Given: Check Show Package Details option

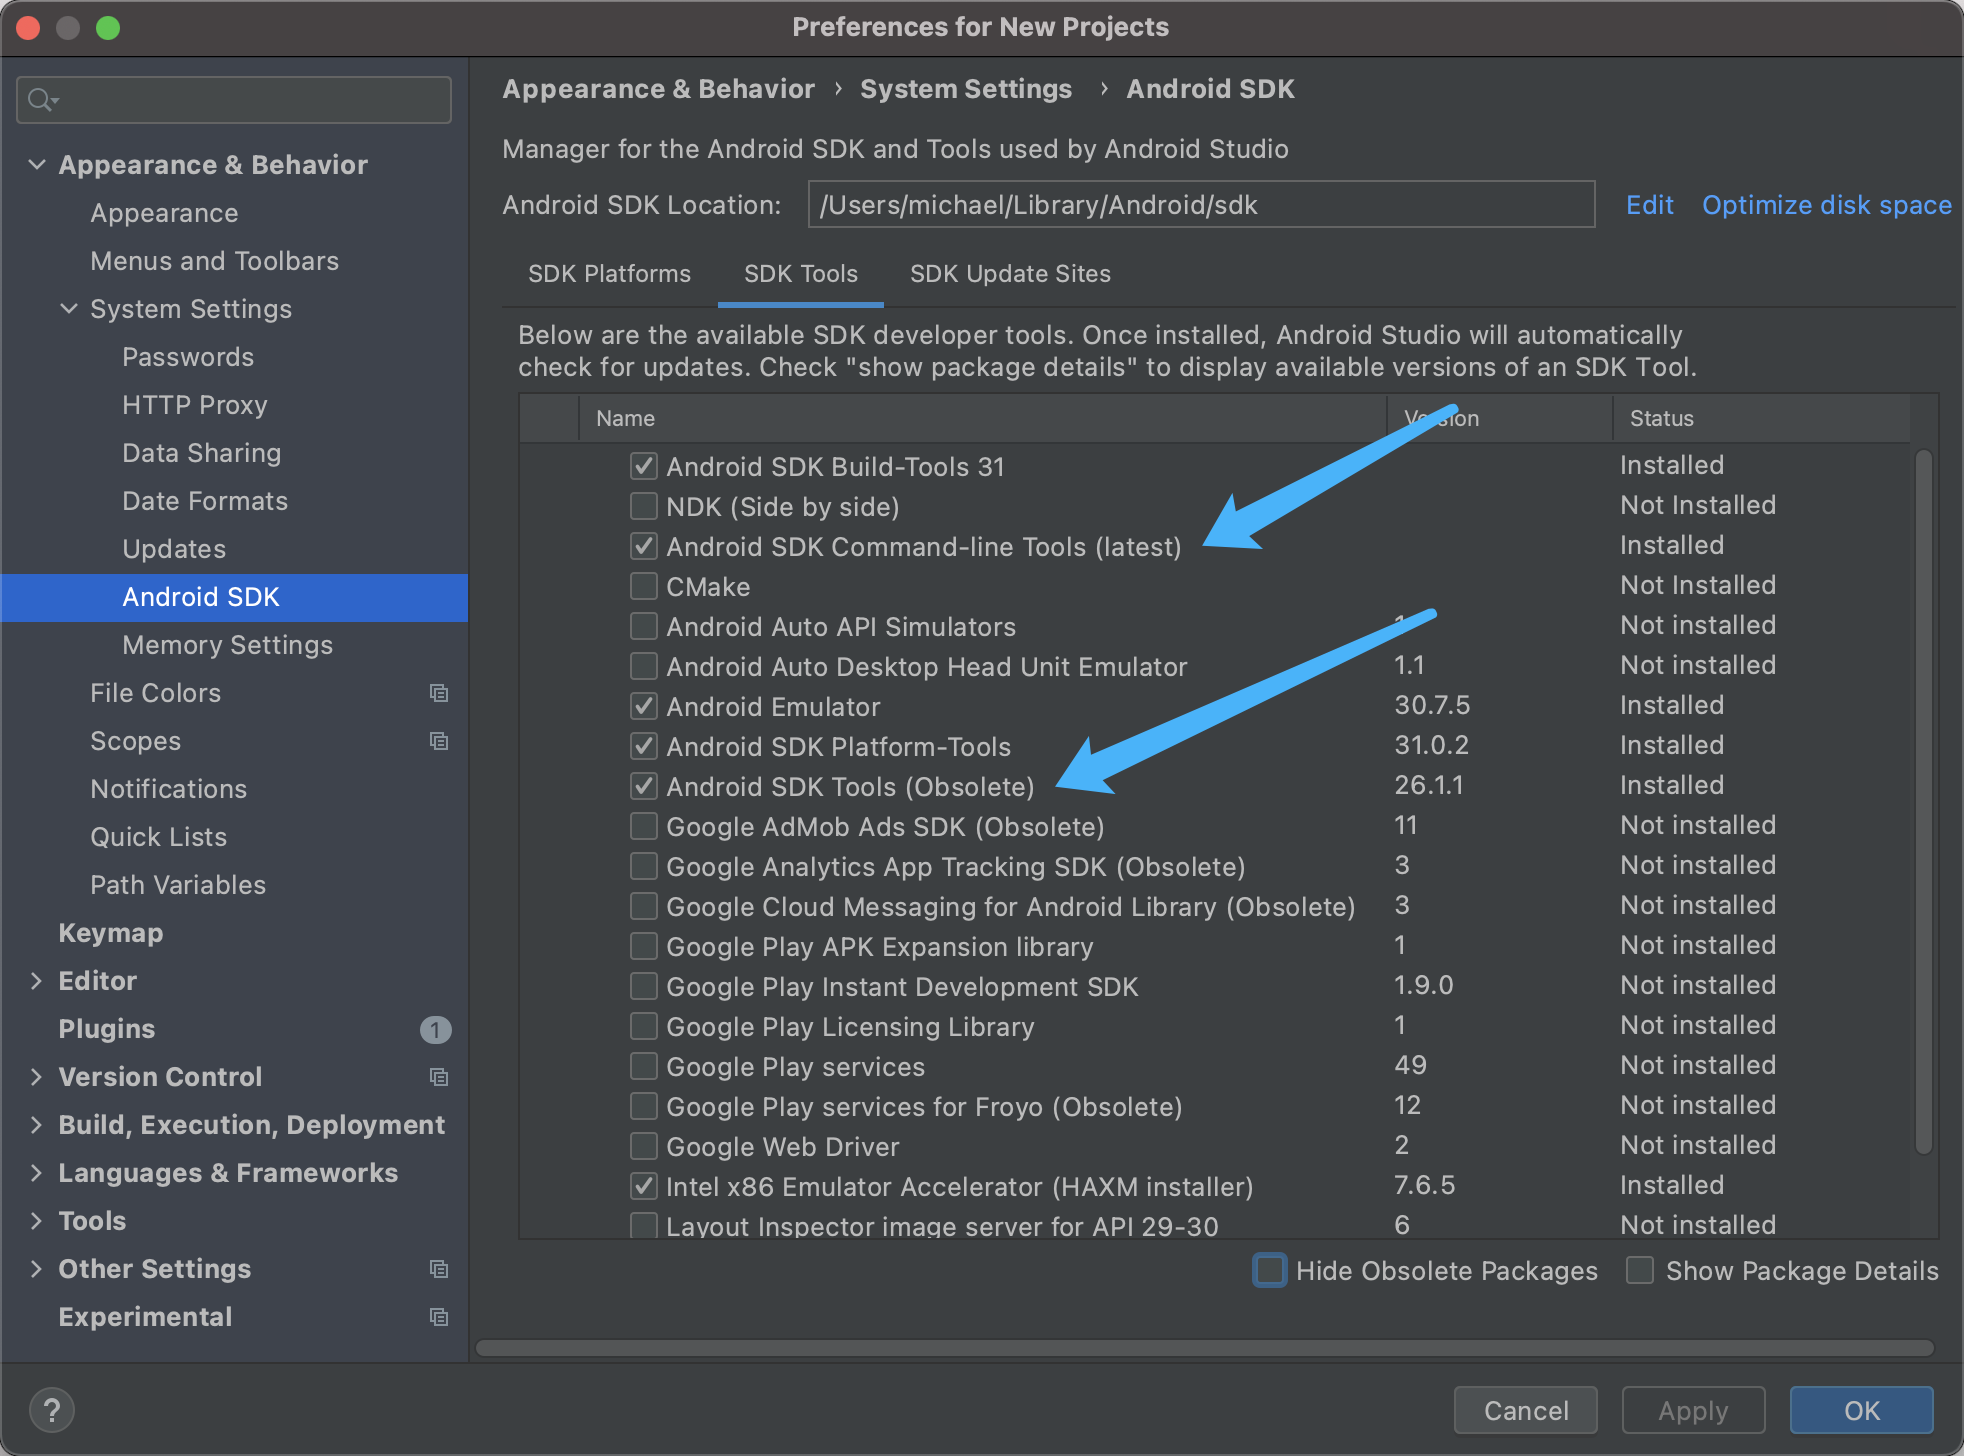Looking at the screenshot, I should click(1640, 1271).
